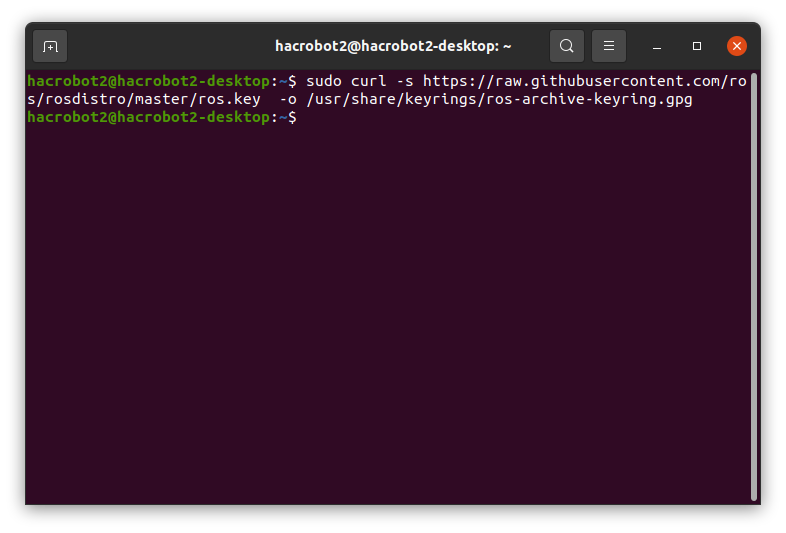This screenshot has height=533, width=786.
Task: Close the terminal window
Action: (x=737, y=46)
